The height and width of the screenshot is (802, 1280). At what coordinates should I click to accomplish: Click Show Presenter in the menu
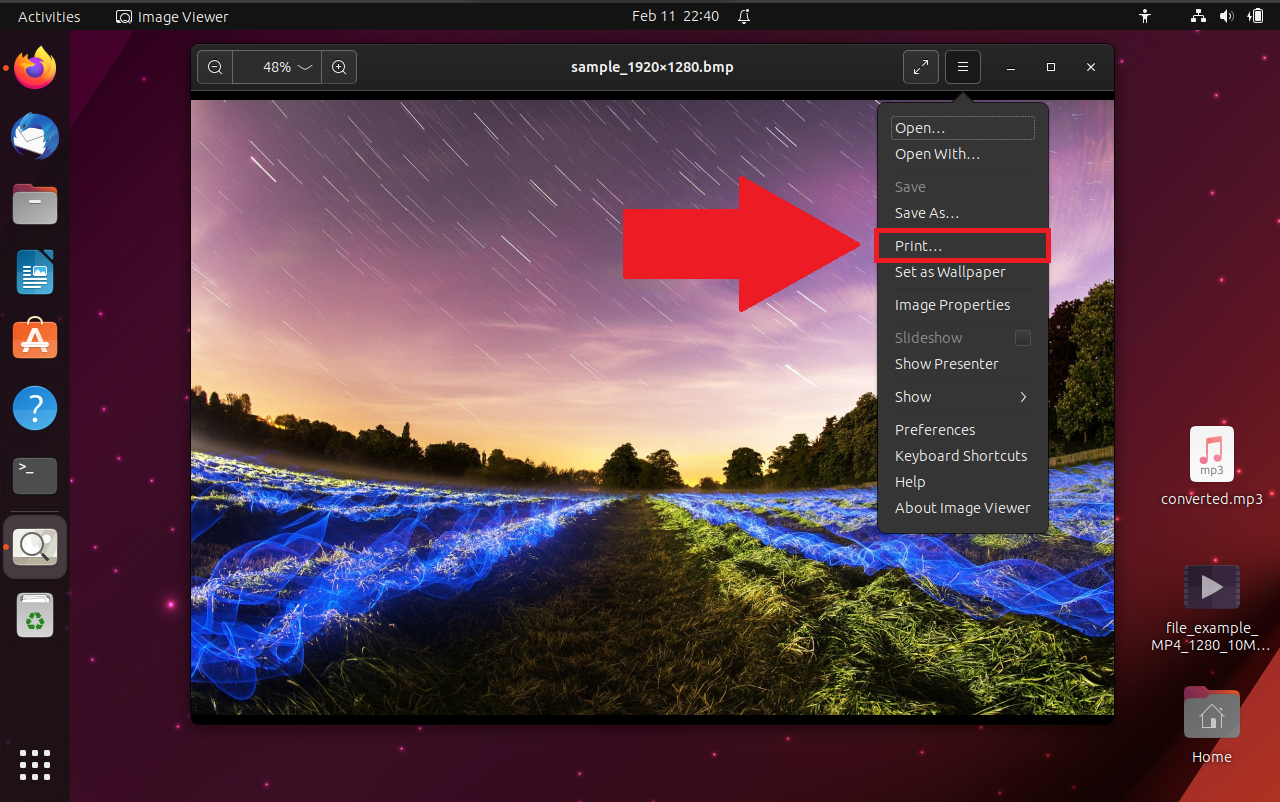pos(946,363)
